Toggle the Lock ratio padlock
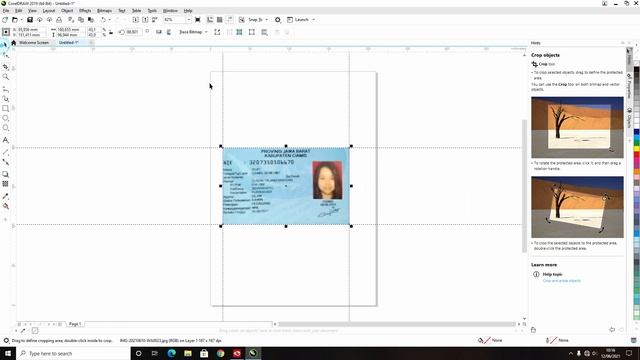 [x=111, y=32]
